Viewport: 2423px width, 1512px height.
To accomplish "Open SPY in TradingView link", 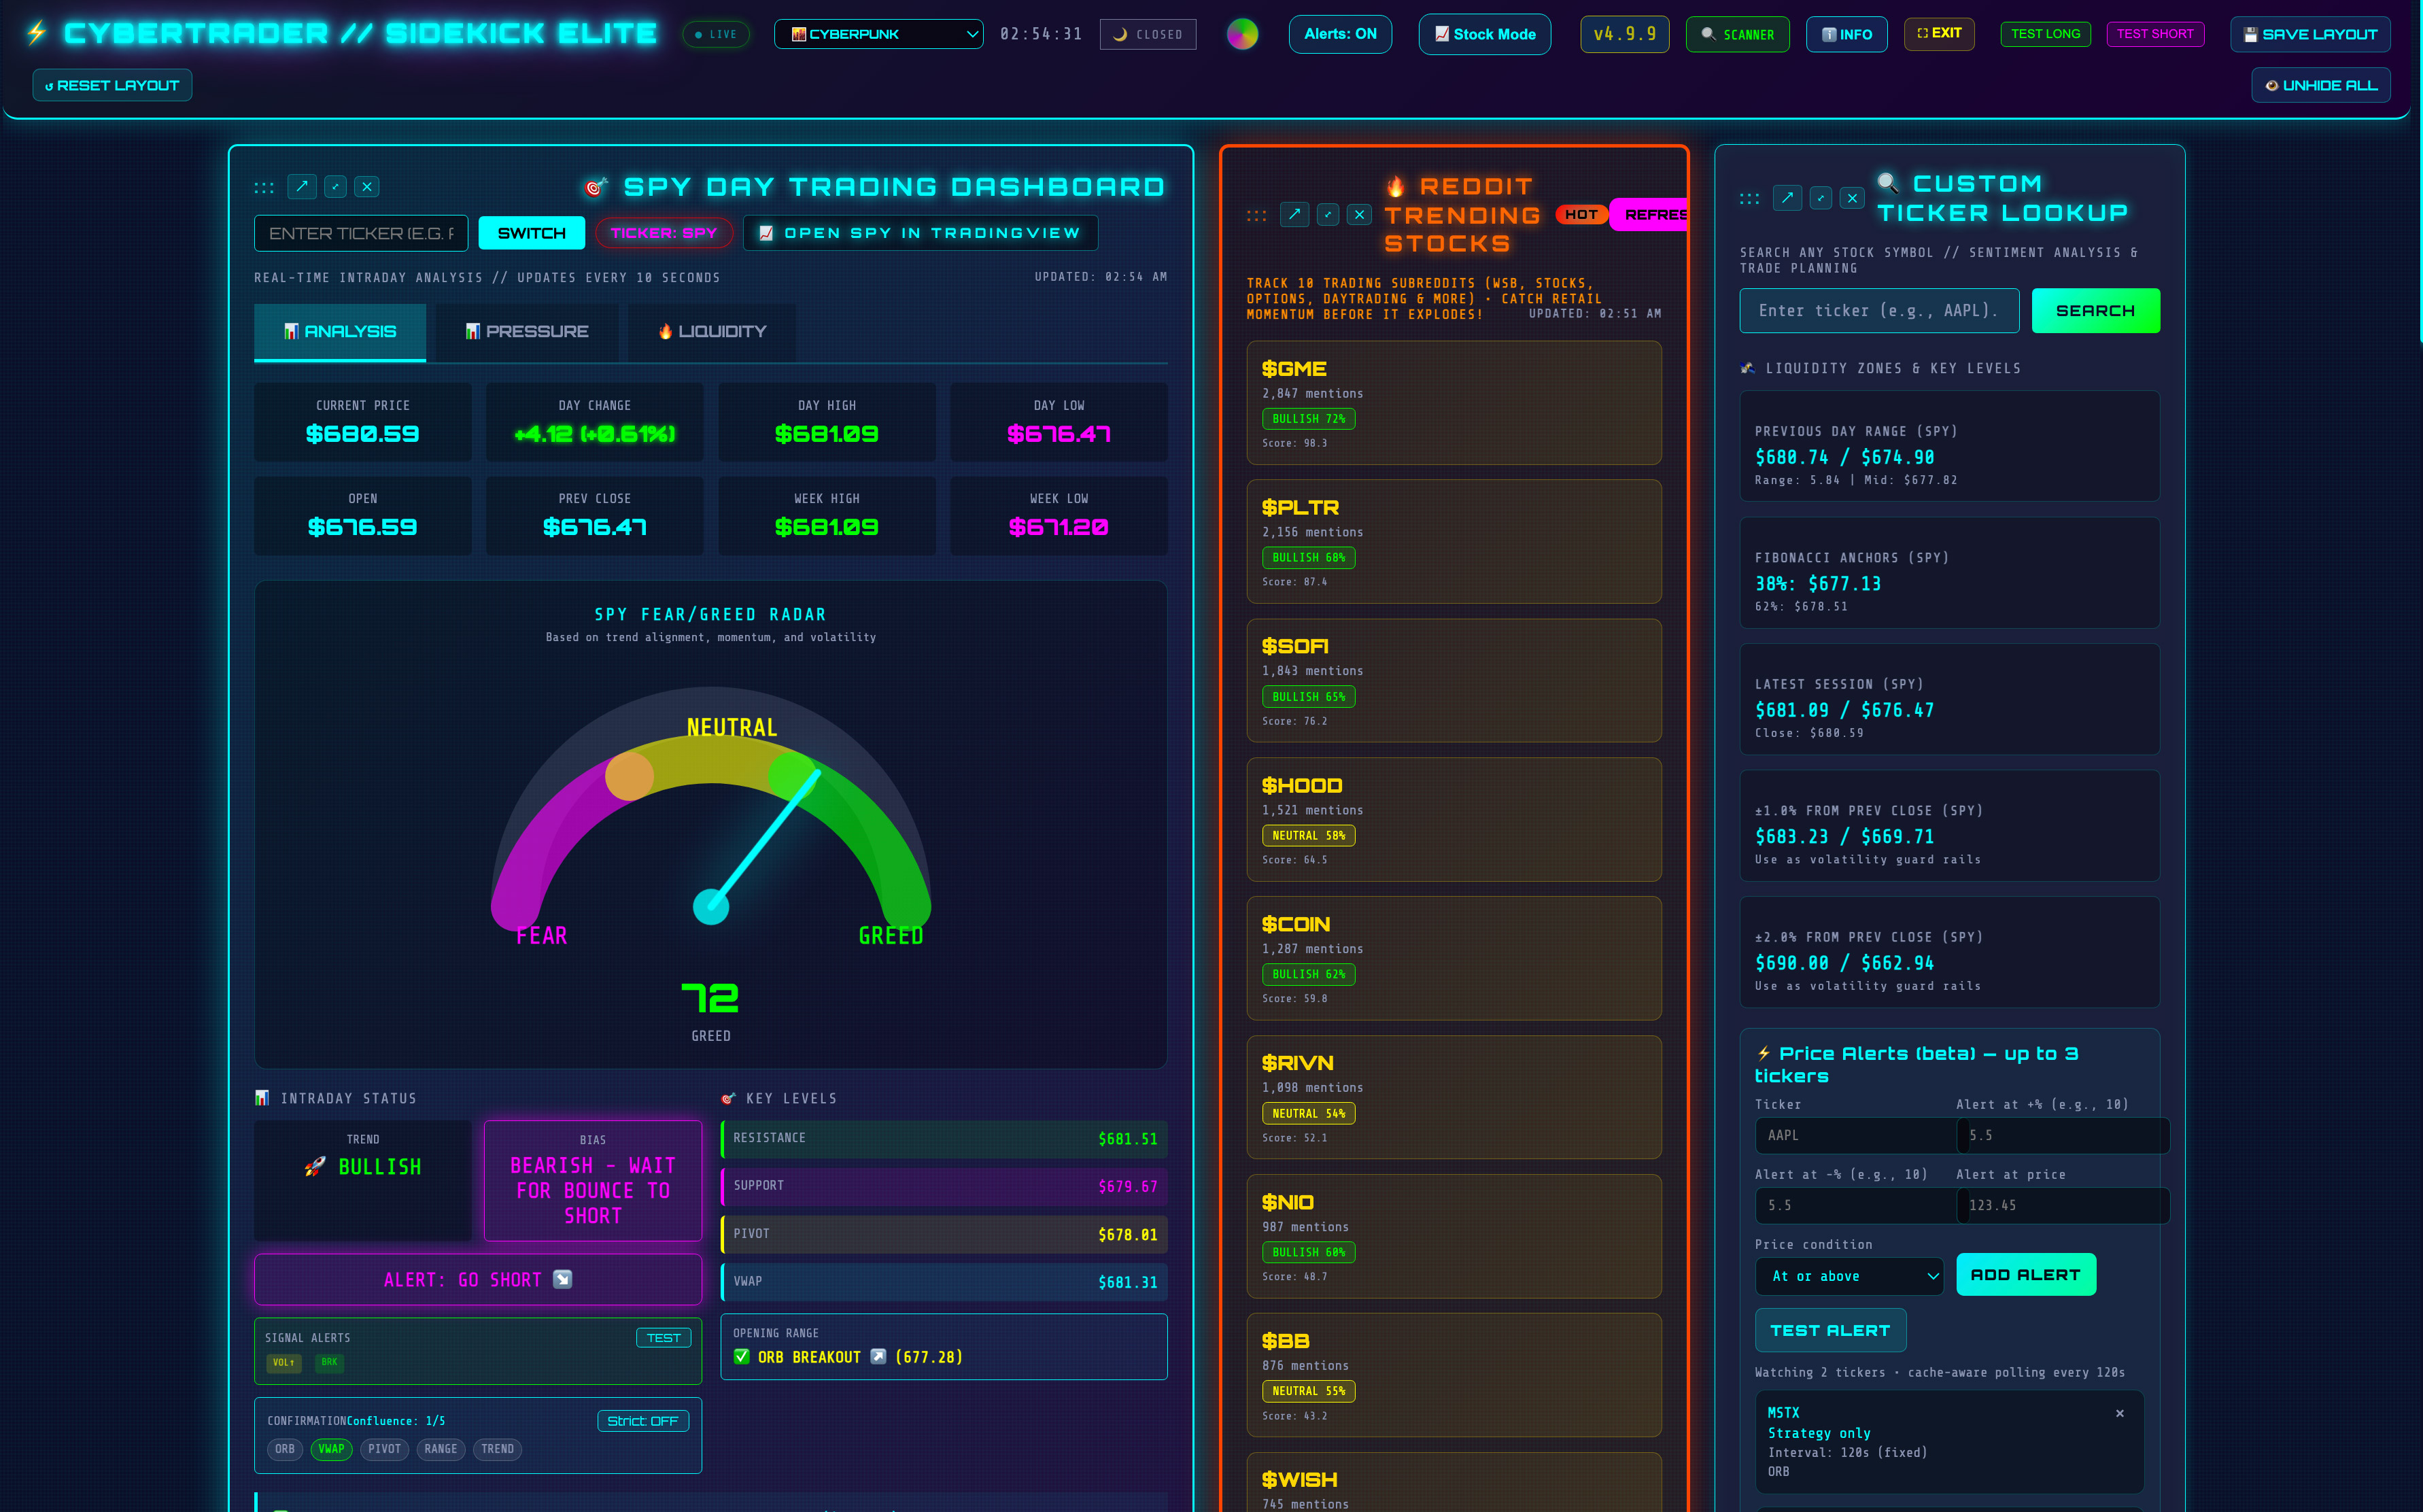I will [920, 233].
